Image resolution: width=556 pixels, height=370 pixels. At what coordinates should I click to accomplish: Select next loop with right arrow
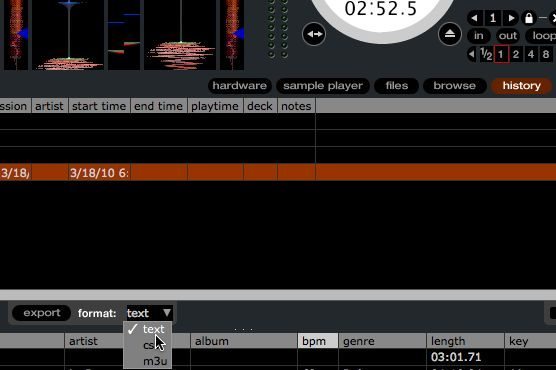tap(511, 18)
